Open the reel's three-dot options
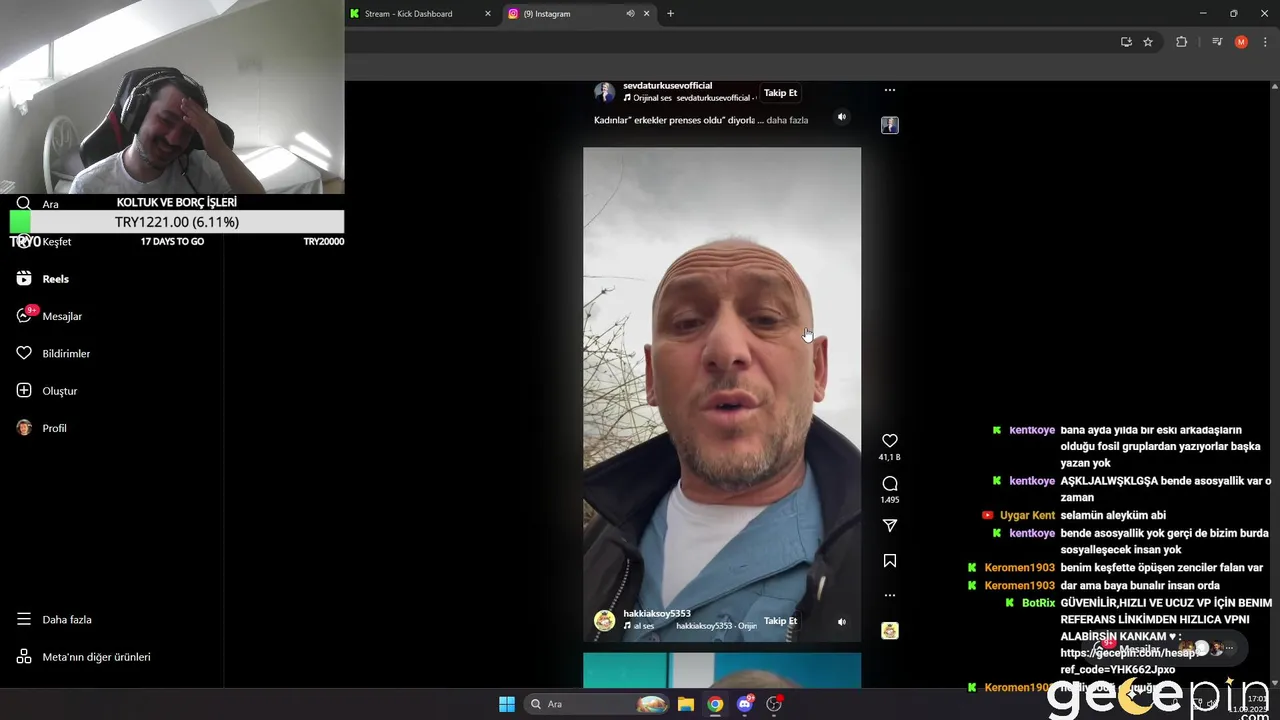 pos(890,595)
